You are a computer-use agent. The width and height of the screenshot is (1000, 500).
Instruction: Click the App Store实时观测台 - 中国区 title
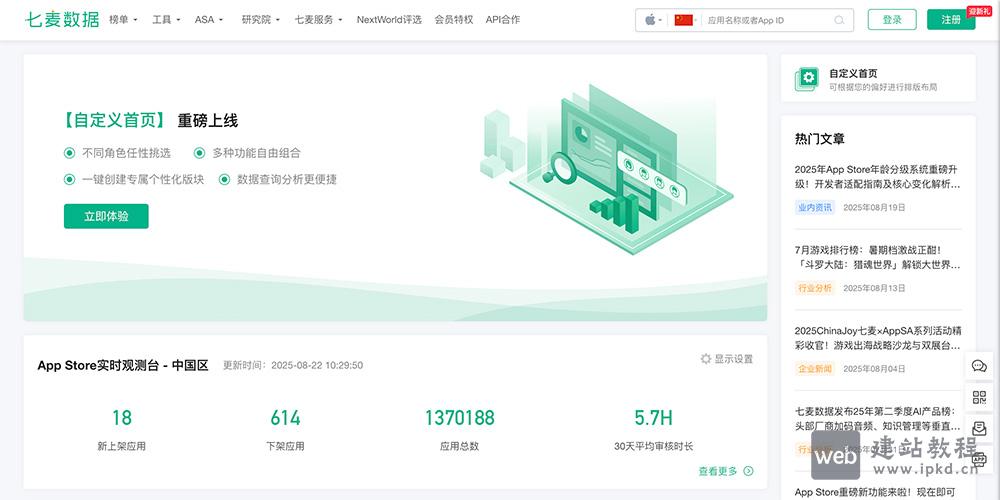click(x=123, y=365)
